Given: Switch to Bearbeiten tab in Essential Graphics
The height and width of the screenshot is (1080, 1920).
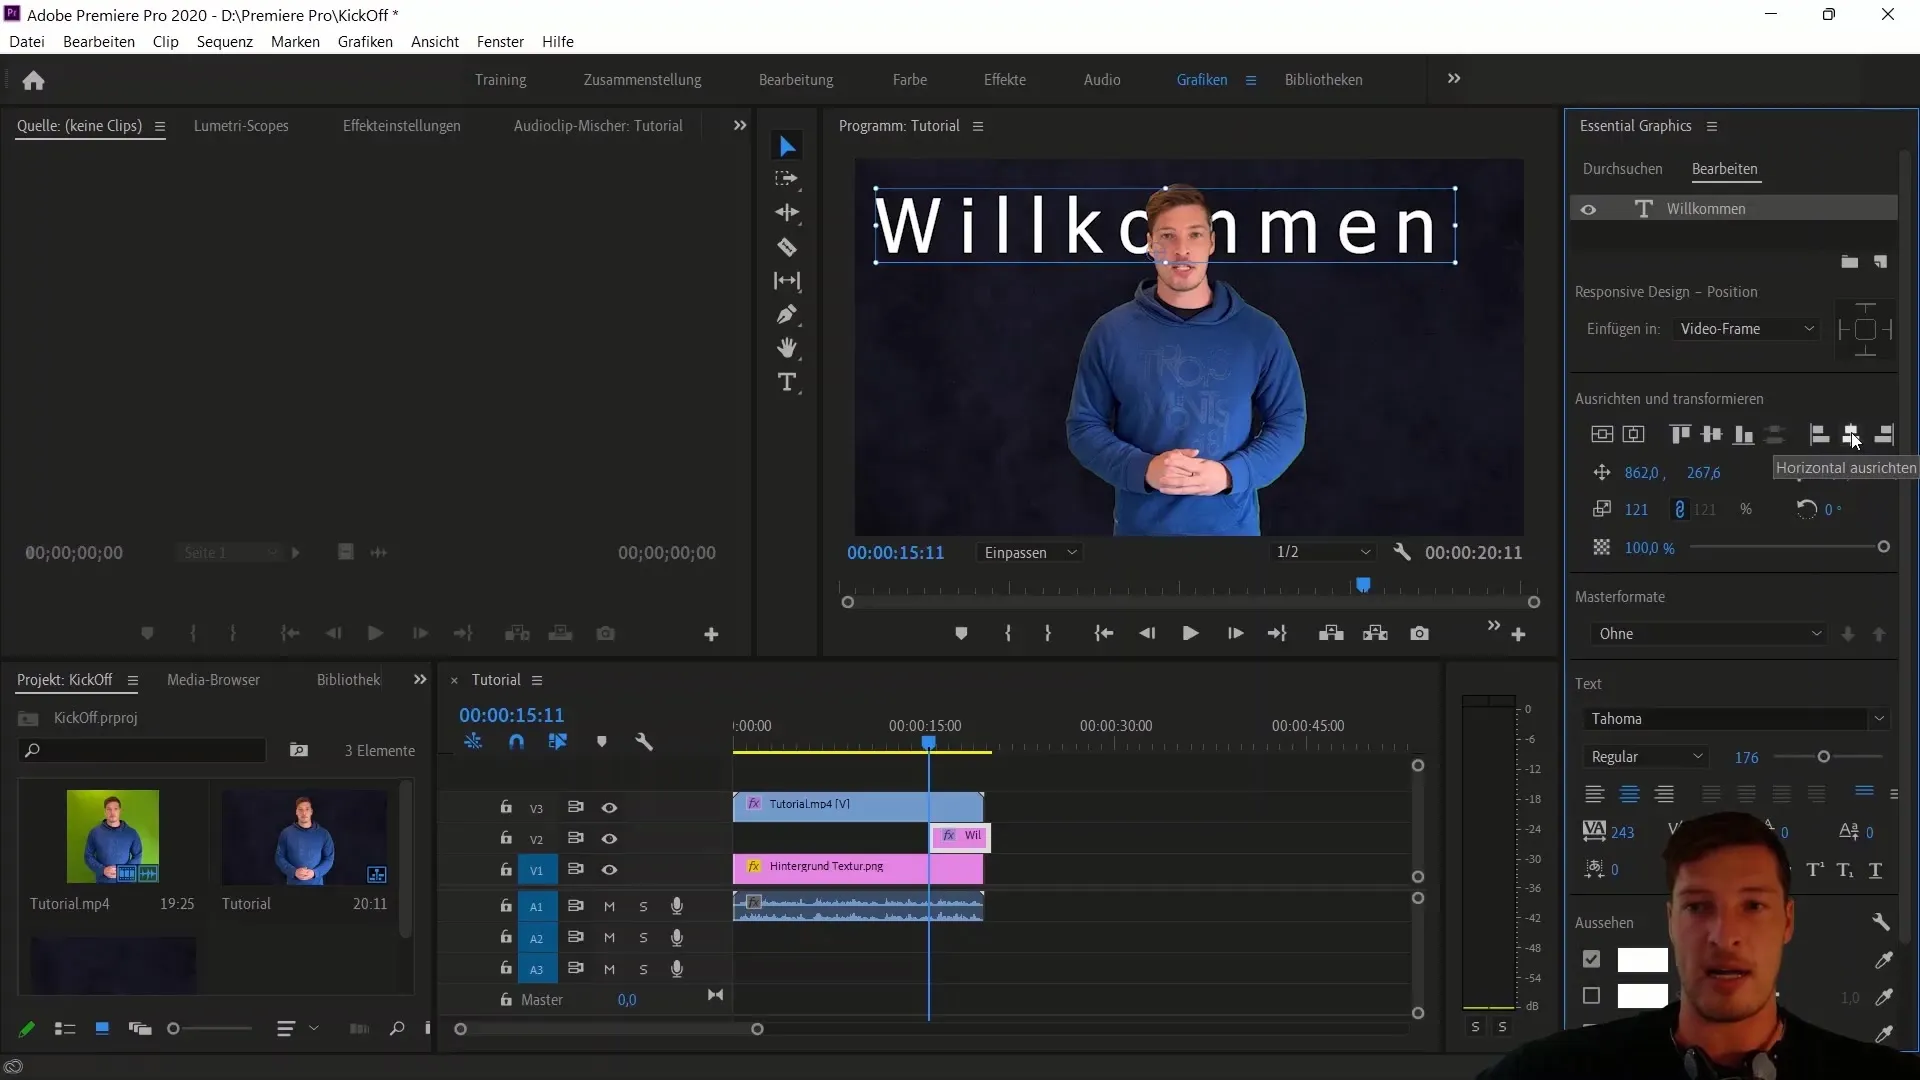Looking at the screenshot, I should pos(1725,167).
